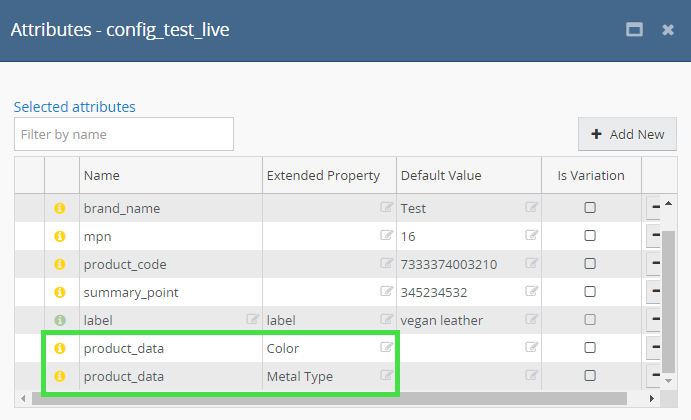Open the Selected attributes link
691x420 pixels.
point(74,106)
